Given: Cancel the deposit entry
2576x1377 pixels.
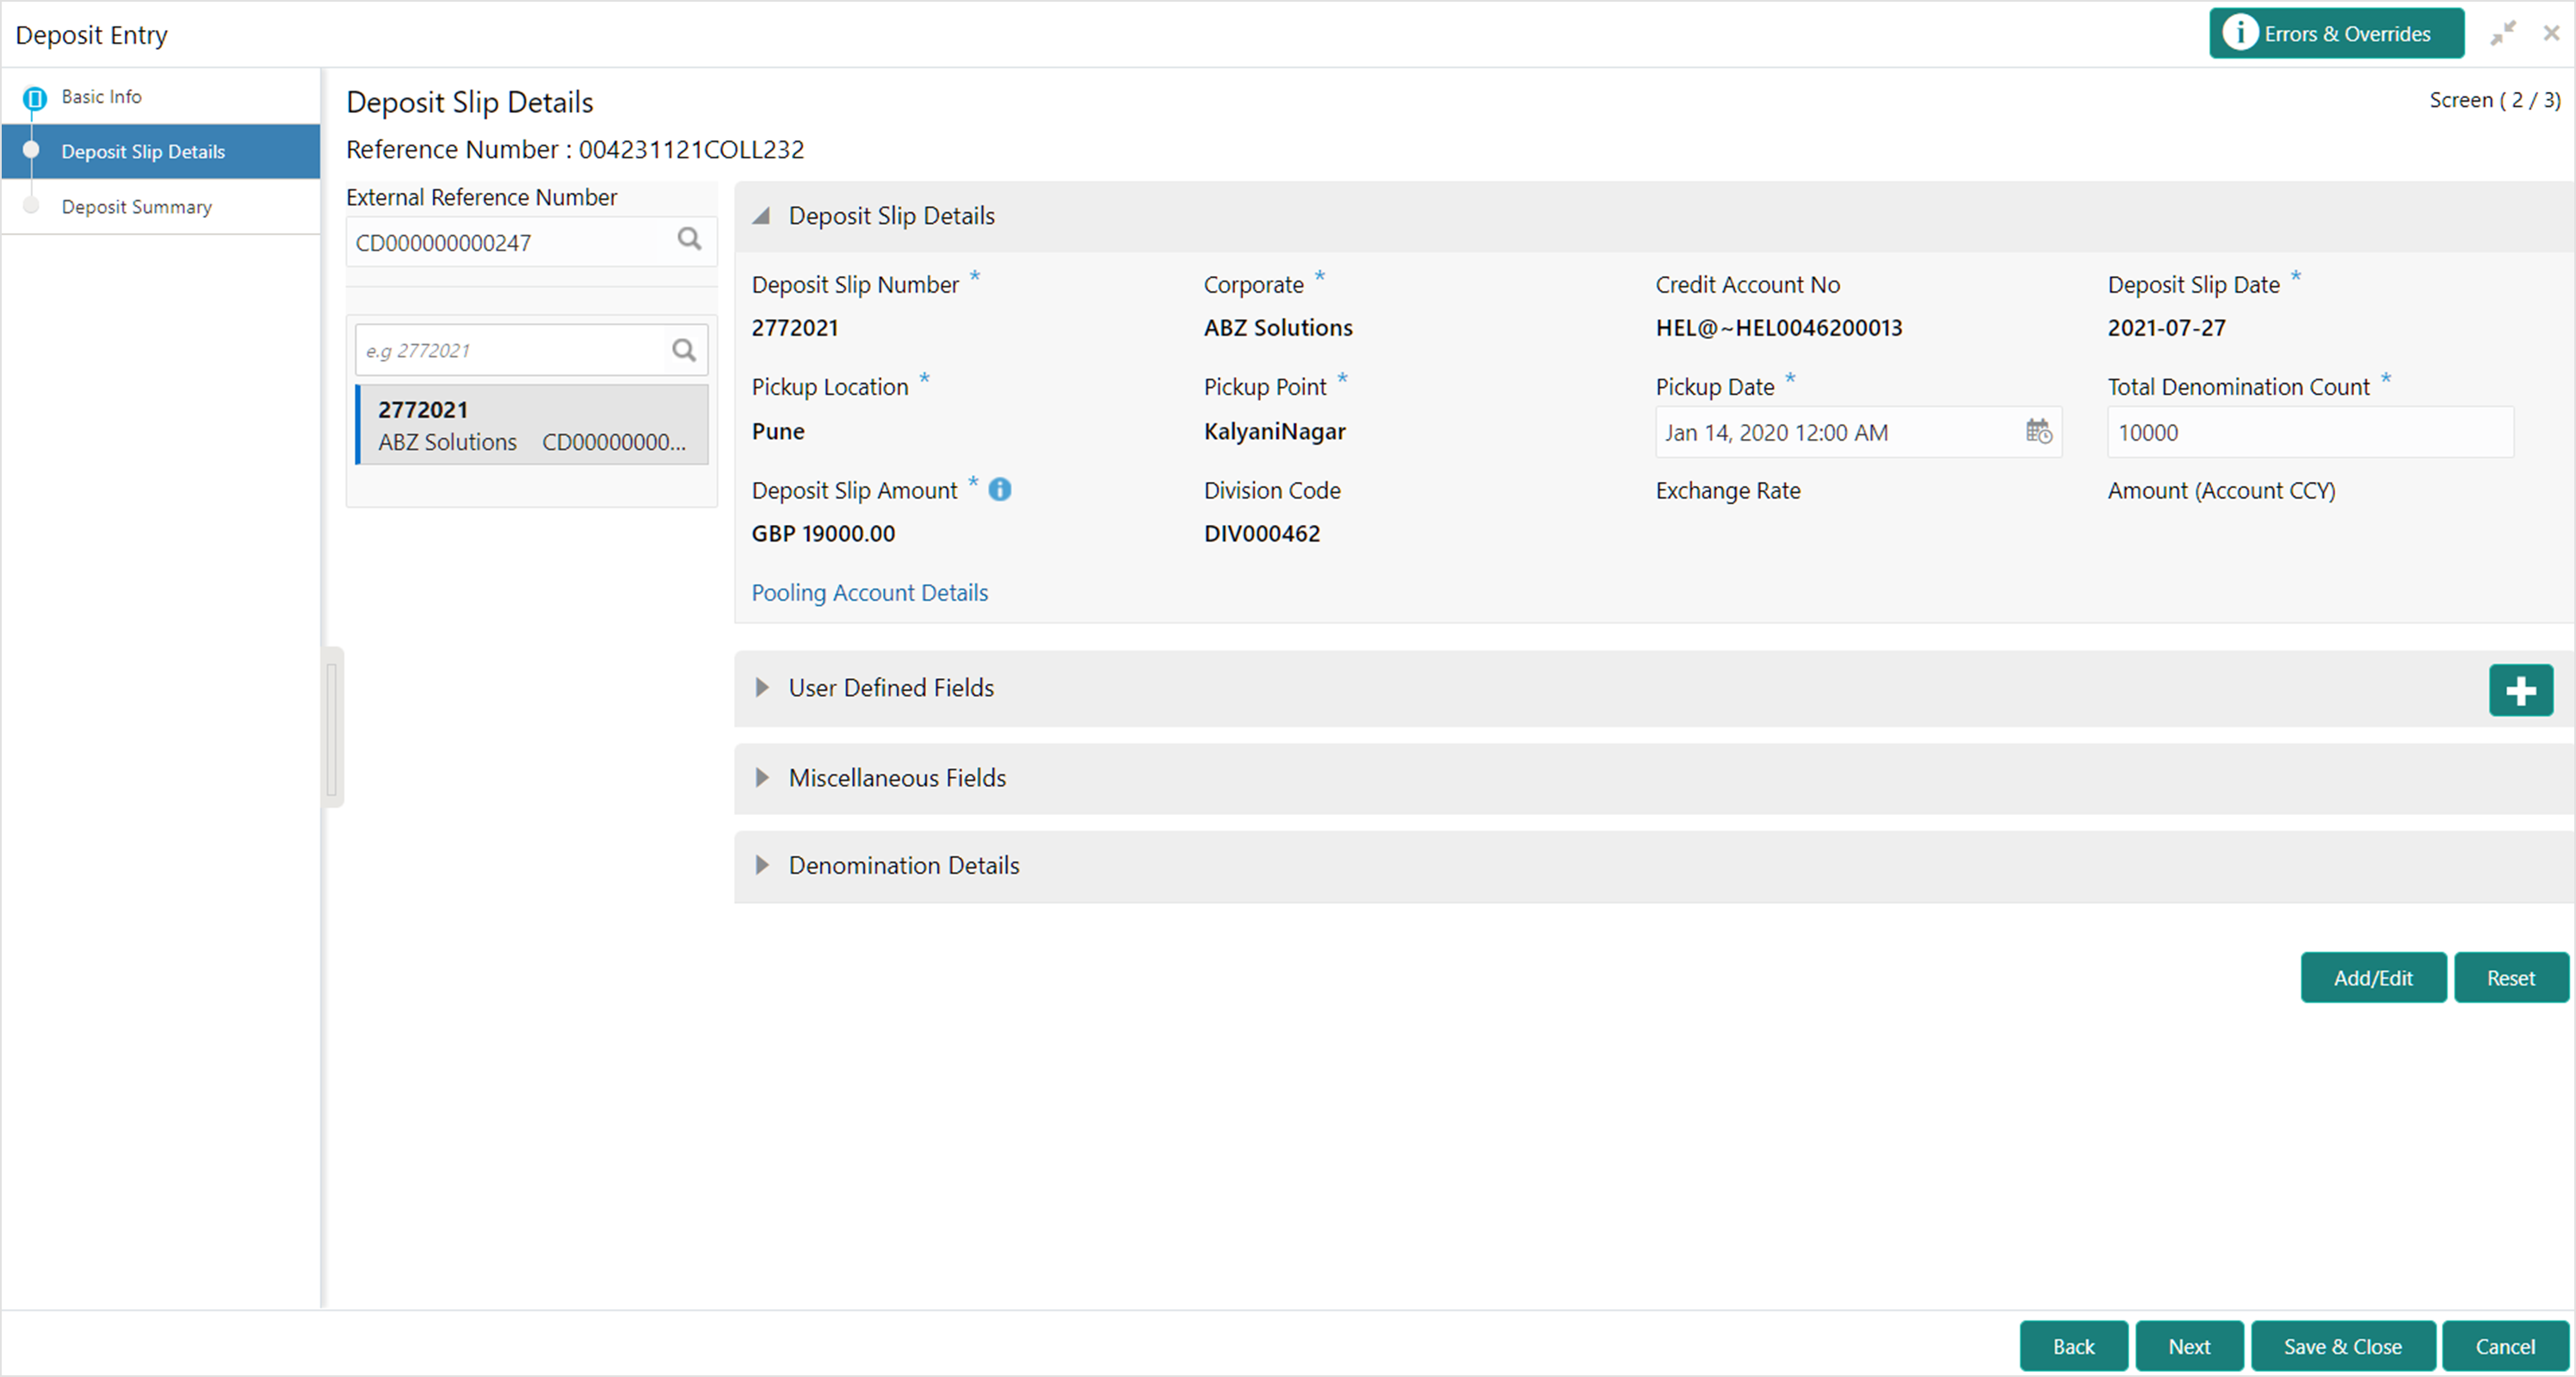Looking at the screenshot, I should (2505, 1347).
